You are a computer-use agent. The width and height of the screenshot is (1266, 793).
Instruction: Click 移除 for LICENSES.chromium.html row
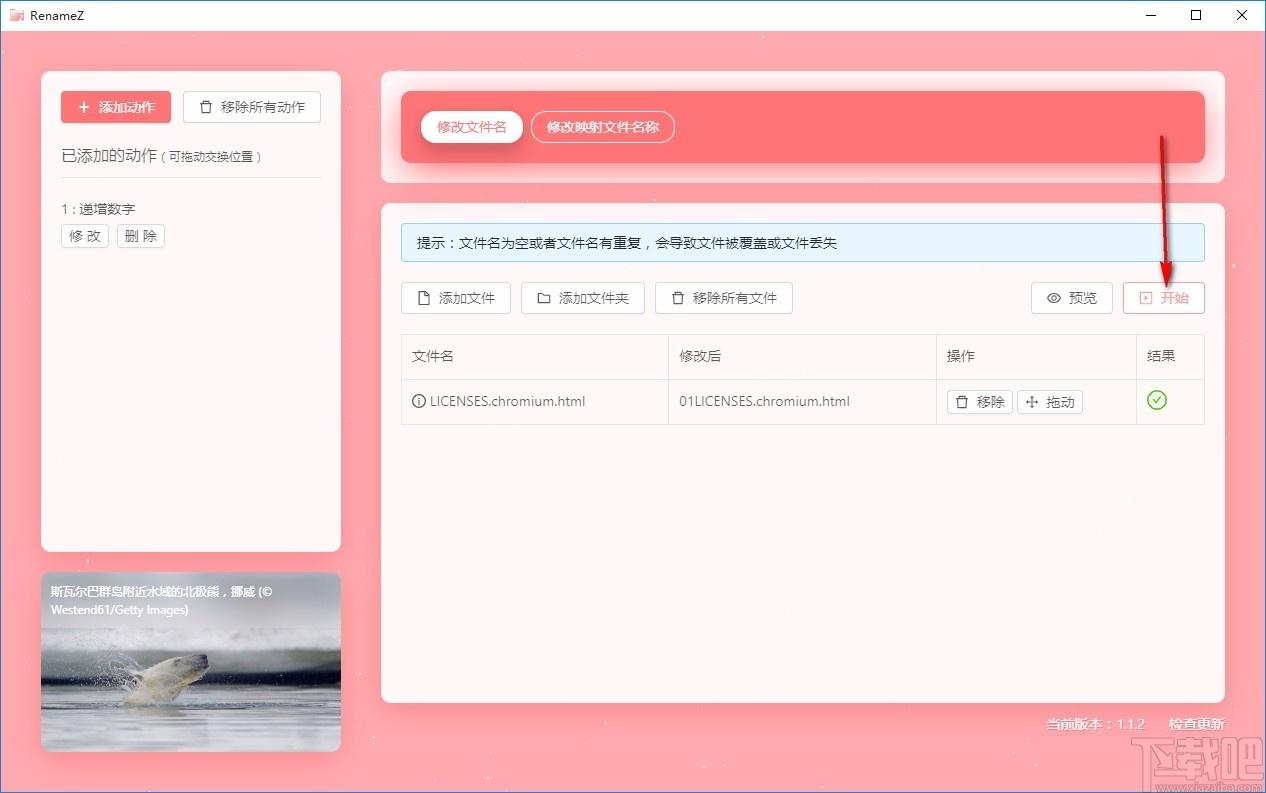click(980, 402)
